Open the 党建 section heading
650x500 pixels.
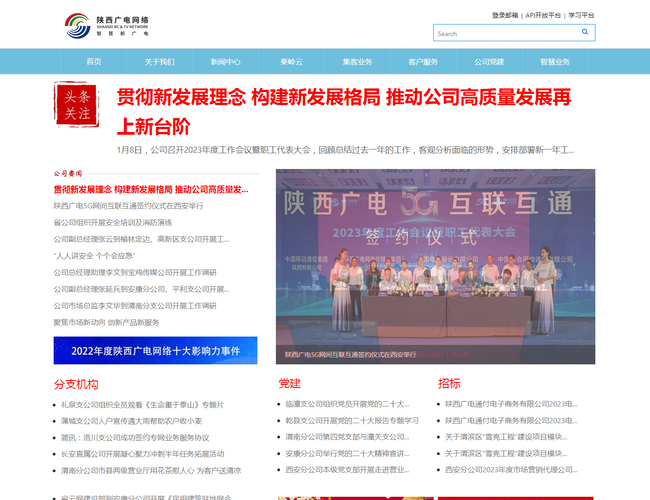289,384
